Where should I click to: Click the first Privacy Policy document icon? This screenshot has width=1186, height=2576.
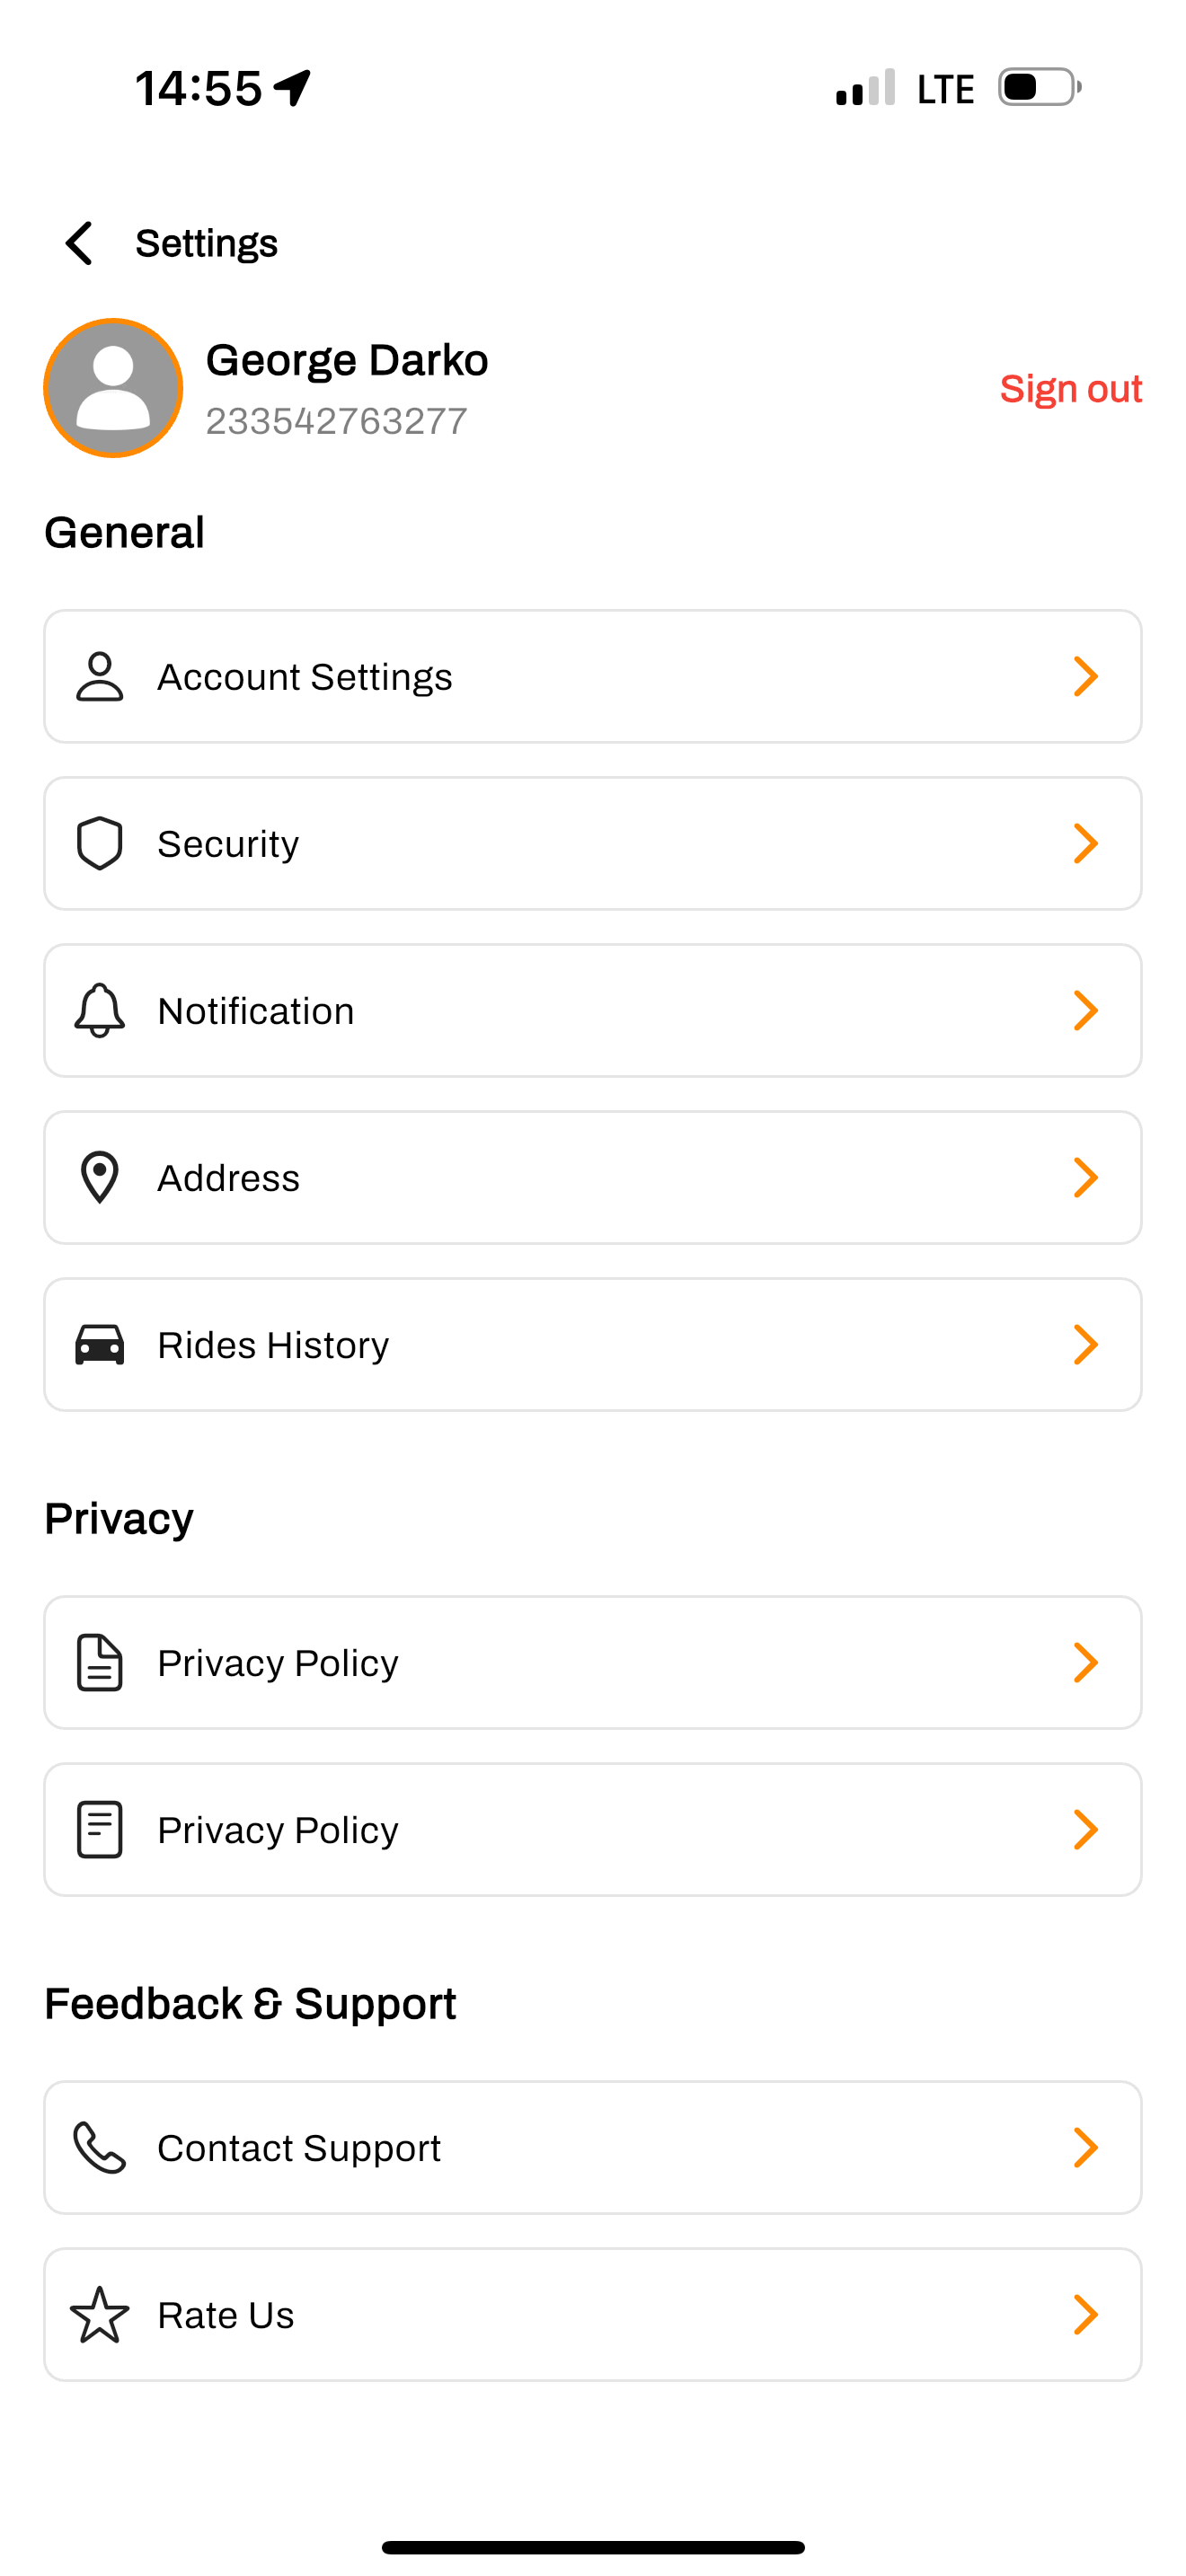click(100, 1663)
